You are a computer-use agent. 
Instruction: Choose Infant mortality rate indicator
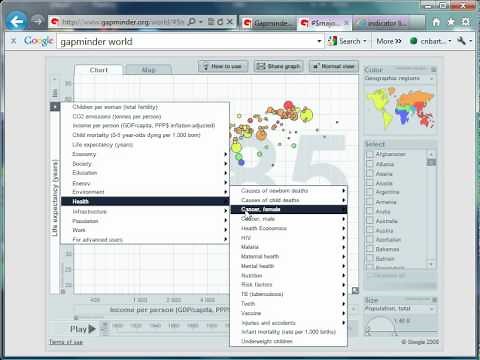tap(289, 332)
